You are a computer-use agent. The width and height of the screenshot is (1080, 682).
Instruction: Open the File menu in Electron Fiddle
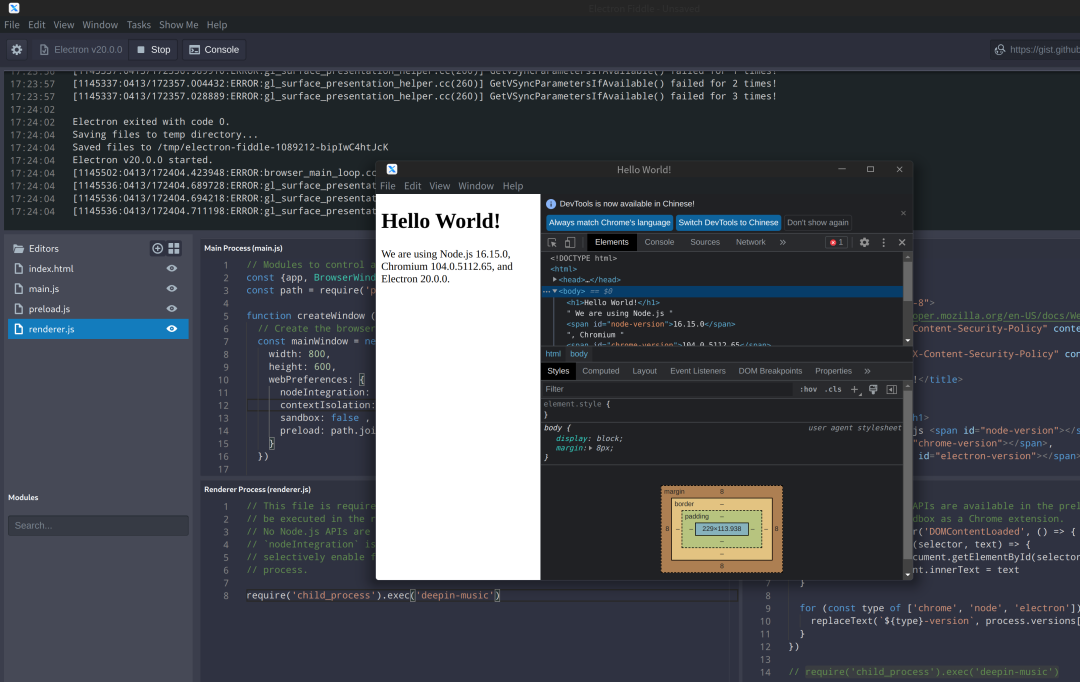[x=12, y=25]
